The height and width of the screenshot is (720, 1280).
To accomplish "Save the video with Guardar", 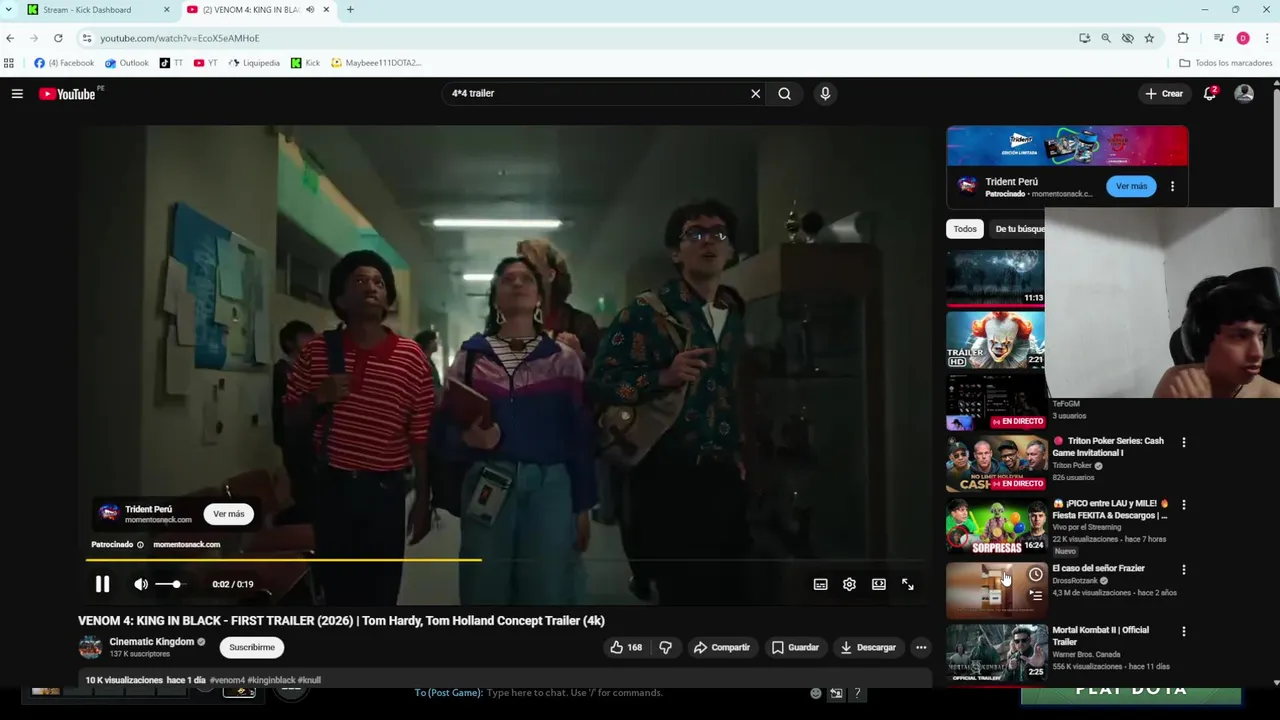I will pos(796,648).
